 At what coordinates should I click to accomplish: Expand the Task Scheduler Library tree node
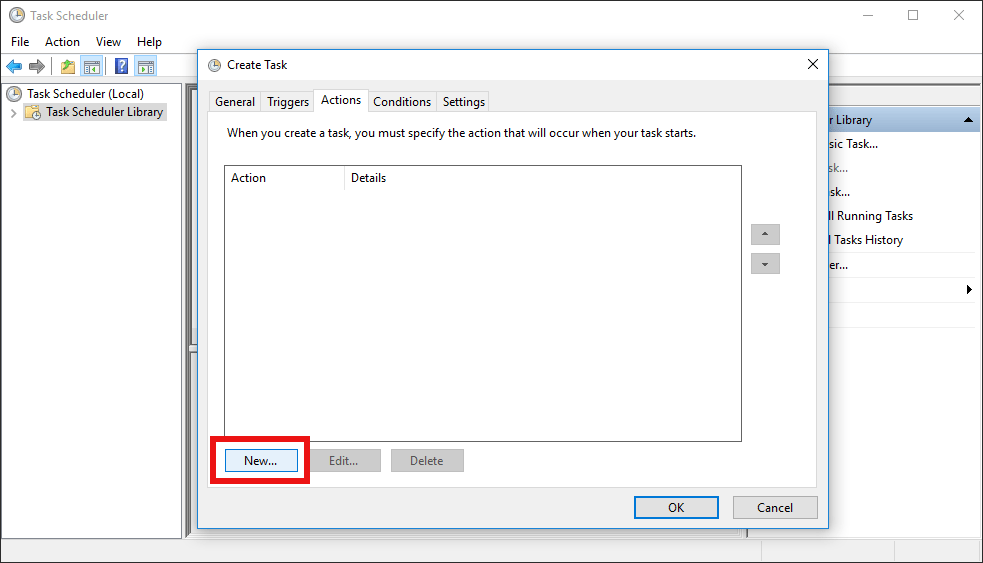(13, 113)
